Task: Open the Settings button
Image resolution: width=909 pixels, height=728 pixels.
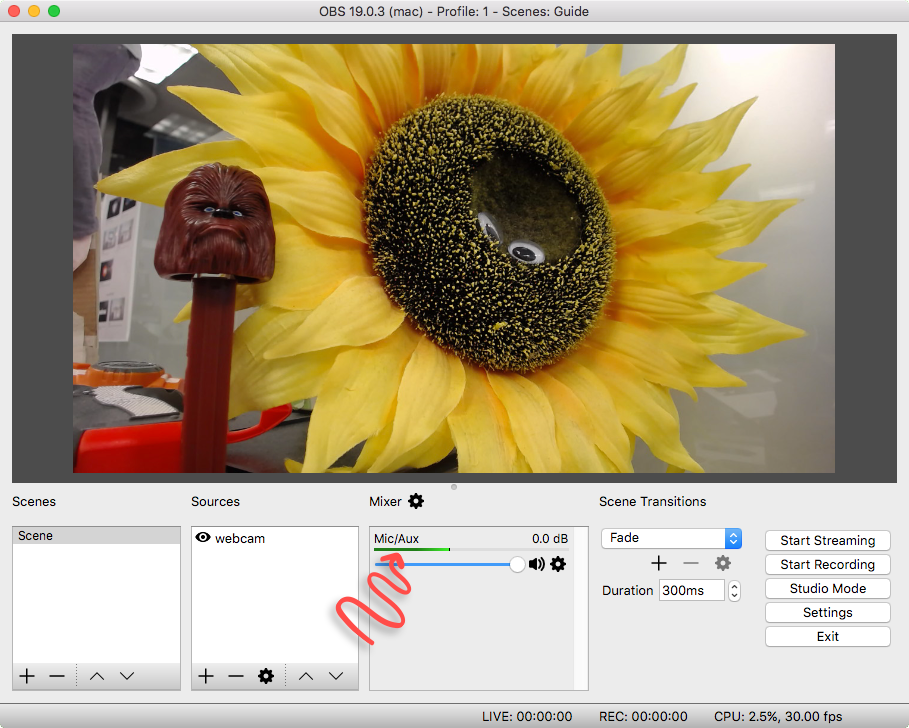Action: tap(827, 613)
